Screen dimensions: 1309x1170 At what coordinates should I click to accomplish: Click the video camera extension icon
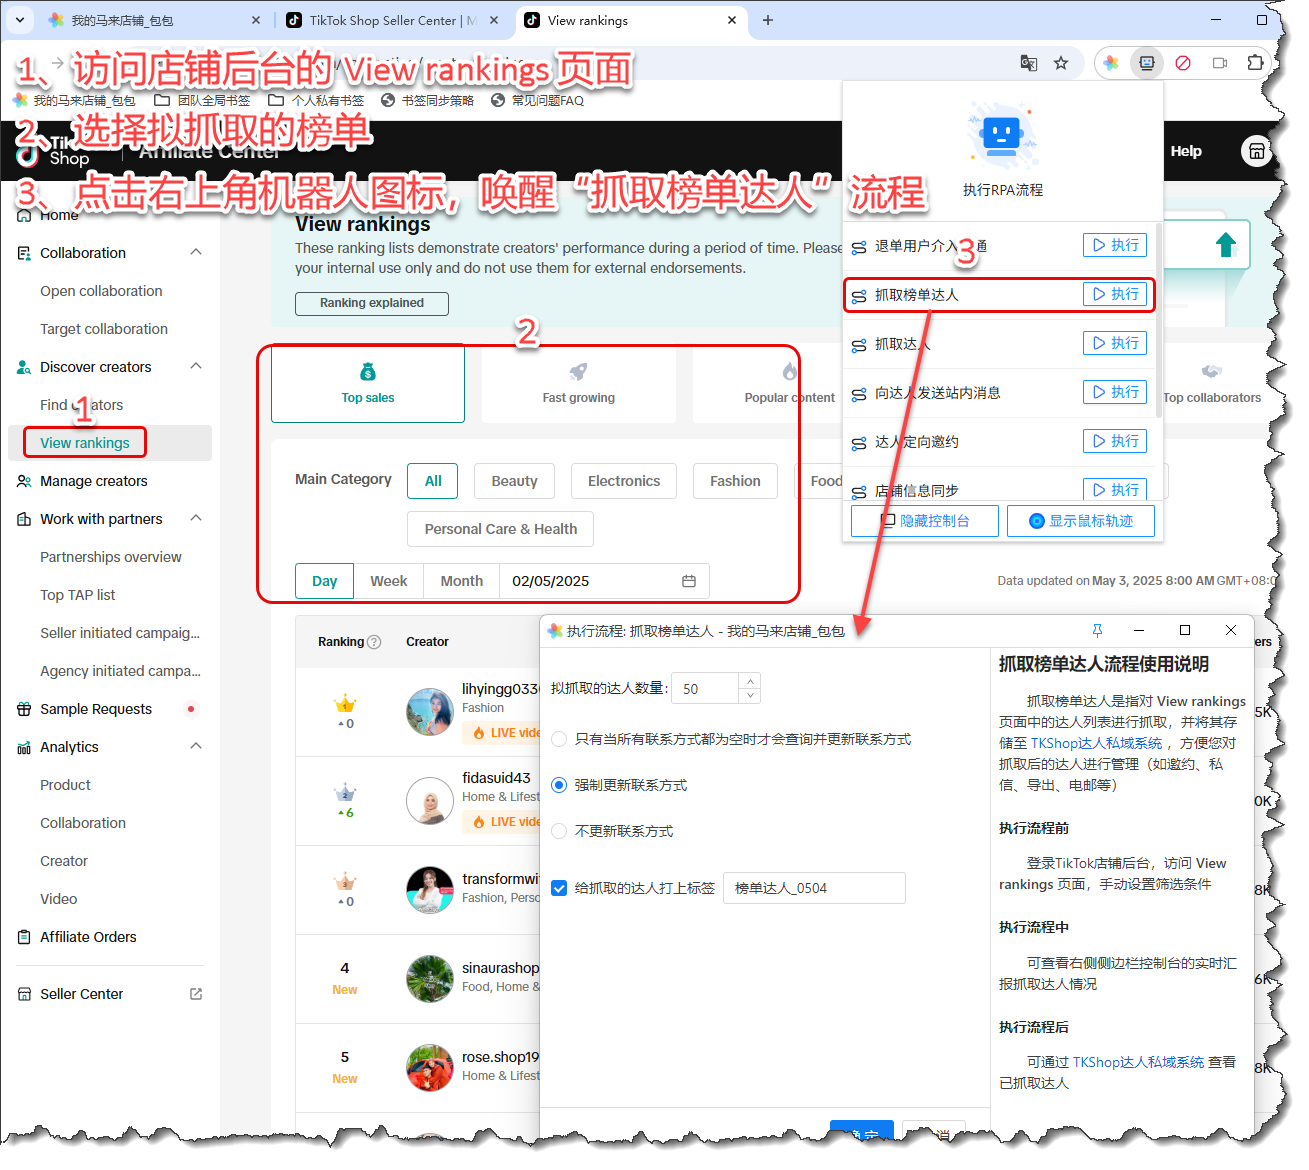[1219, 63]
